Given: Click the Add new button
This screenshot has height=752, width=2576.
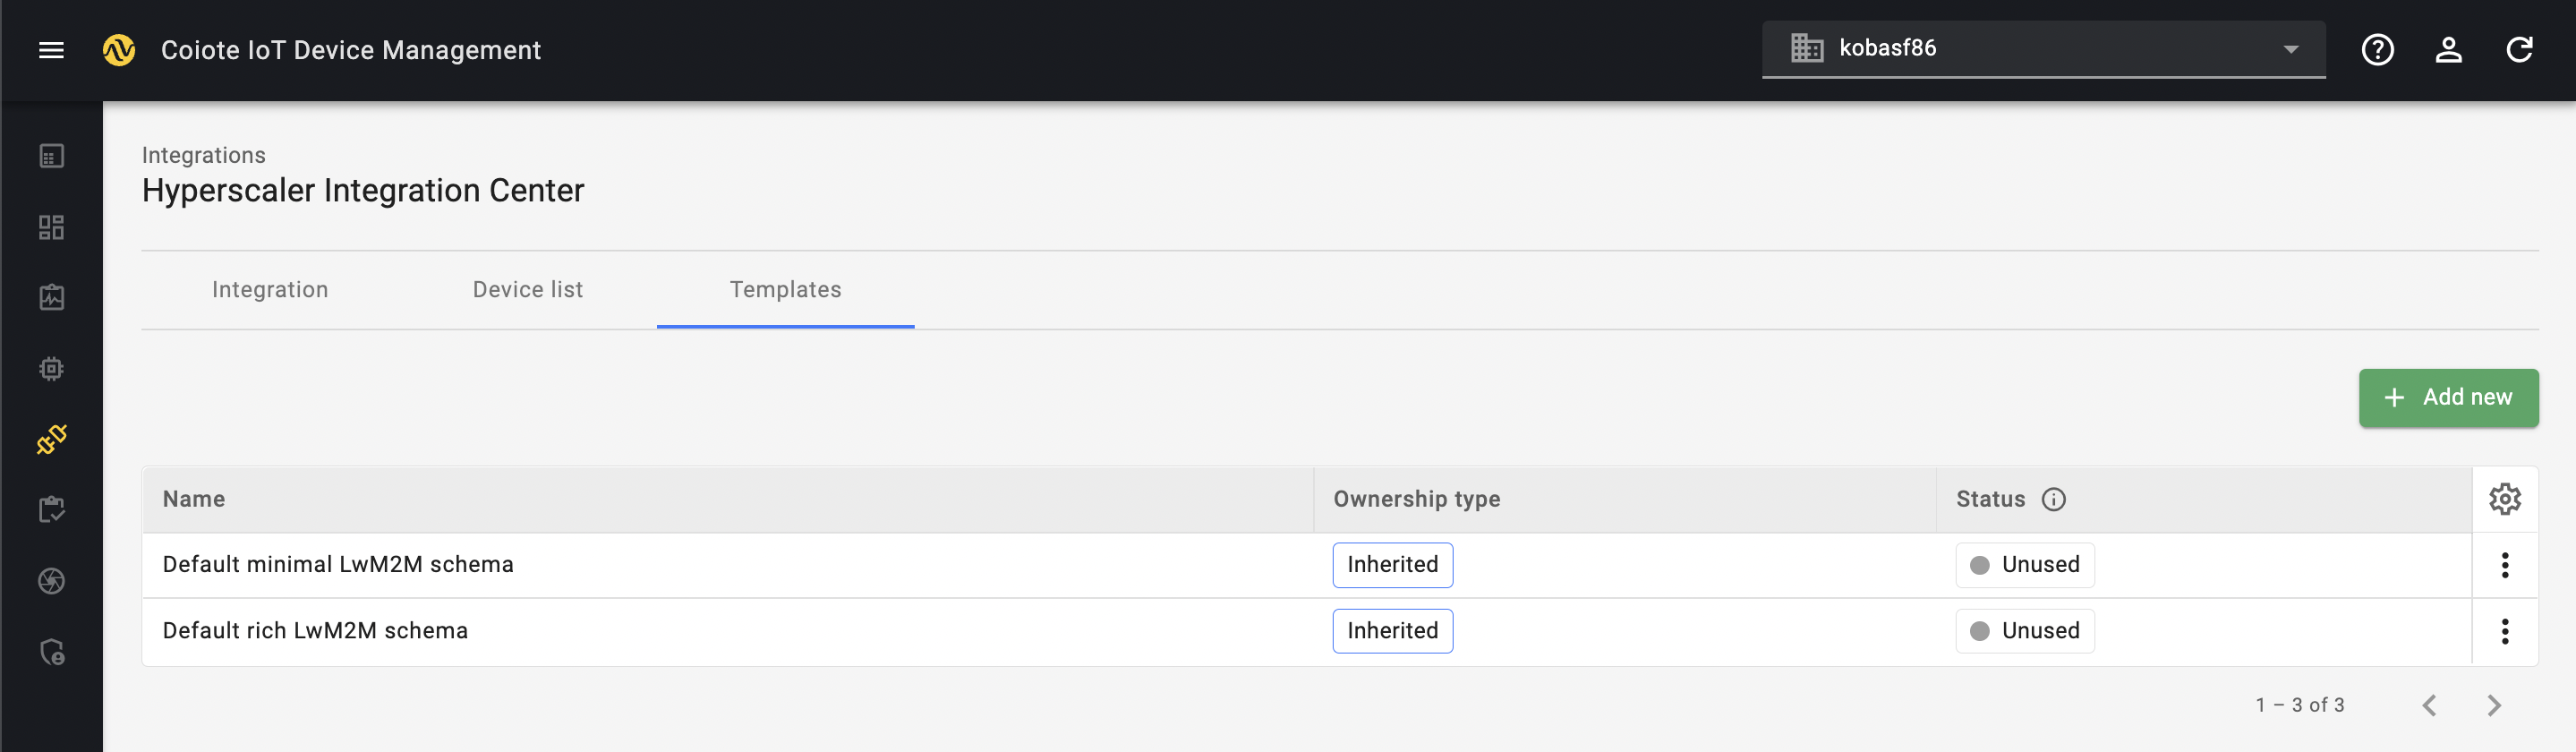Looking at the screenshot, I should coord(2448,398).
